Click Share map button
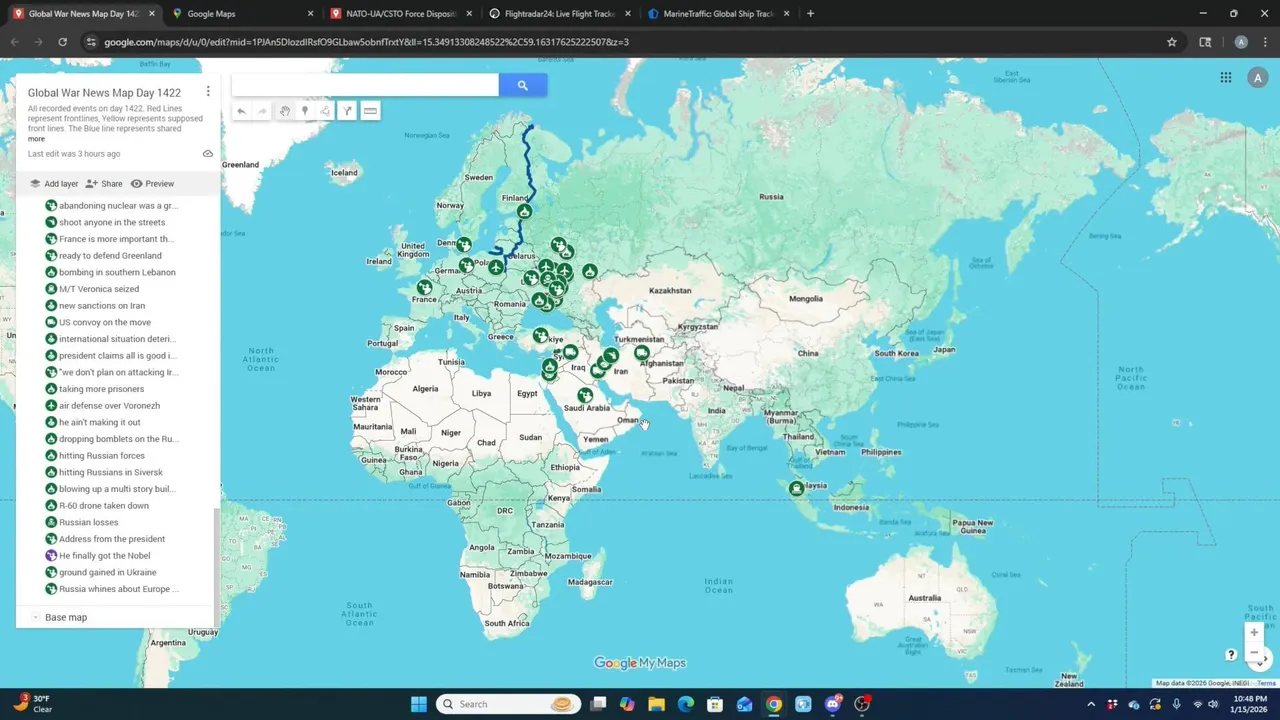The height and width of the screenshot is (720, 1280). point(104,184)
